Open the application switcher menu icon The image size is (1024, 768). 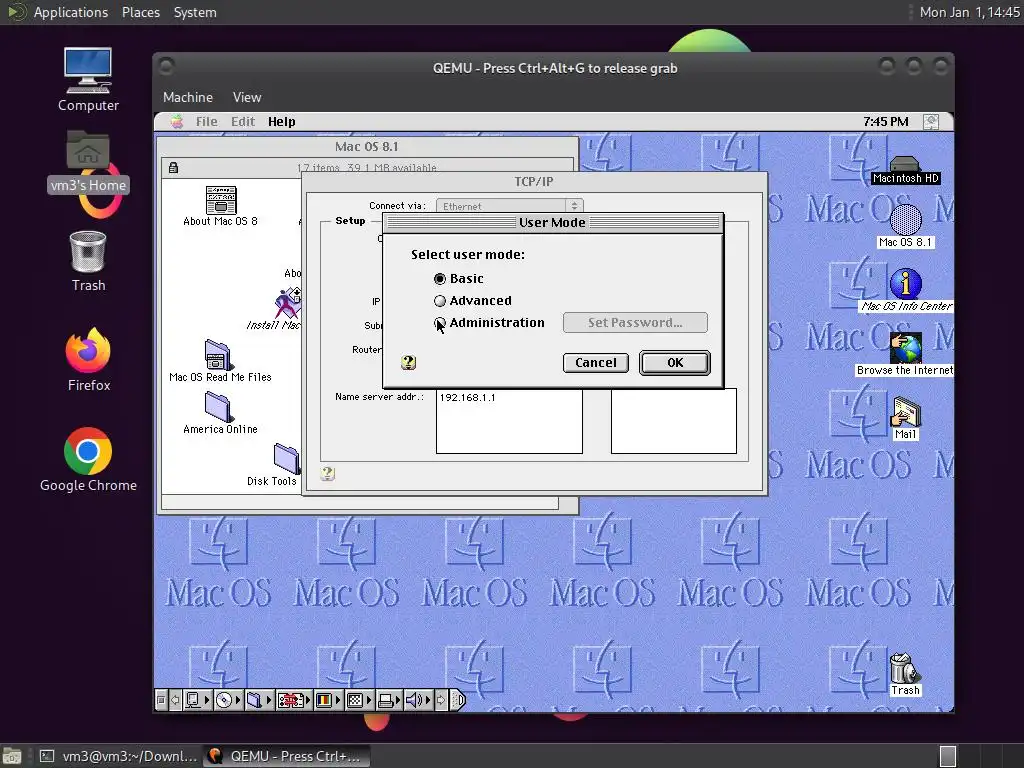point(931,121)
